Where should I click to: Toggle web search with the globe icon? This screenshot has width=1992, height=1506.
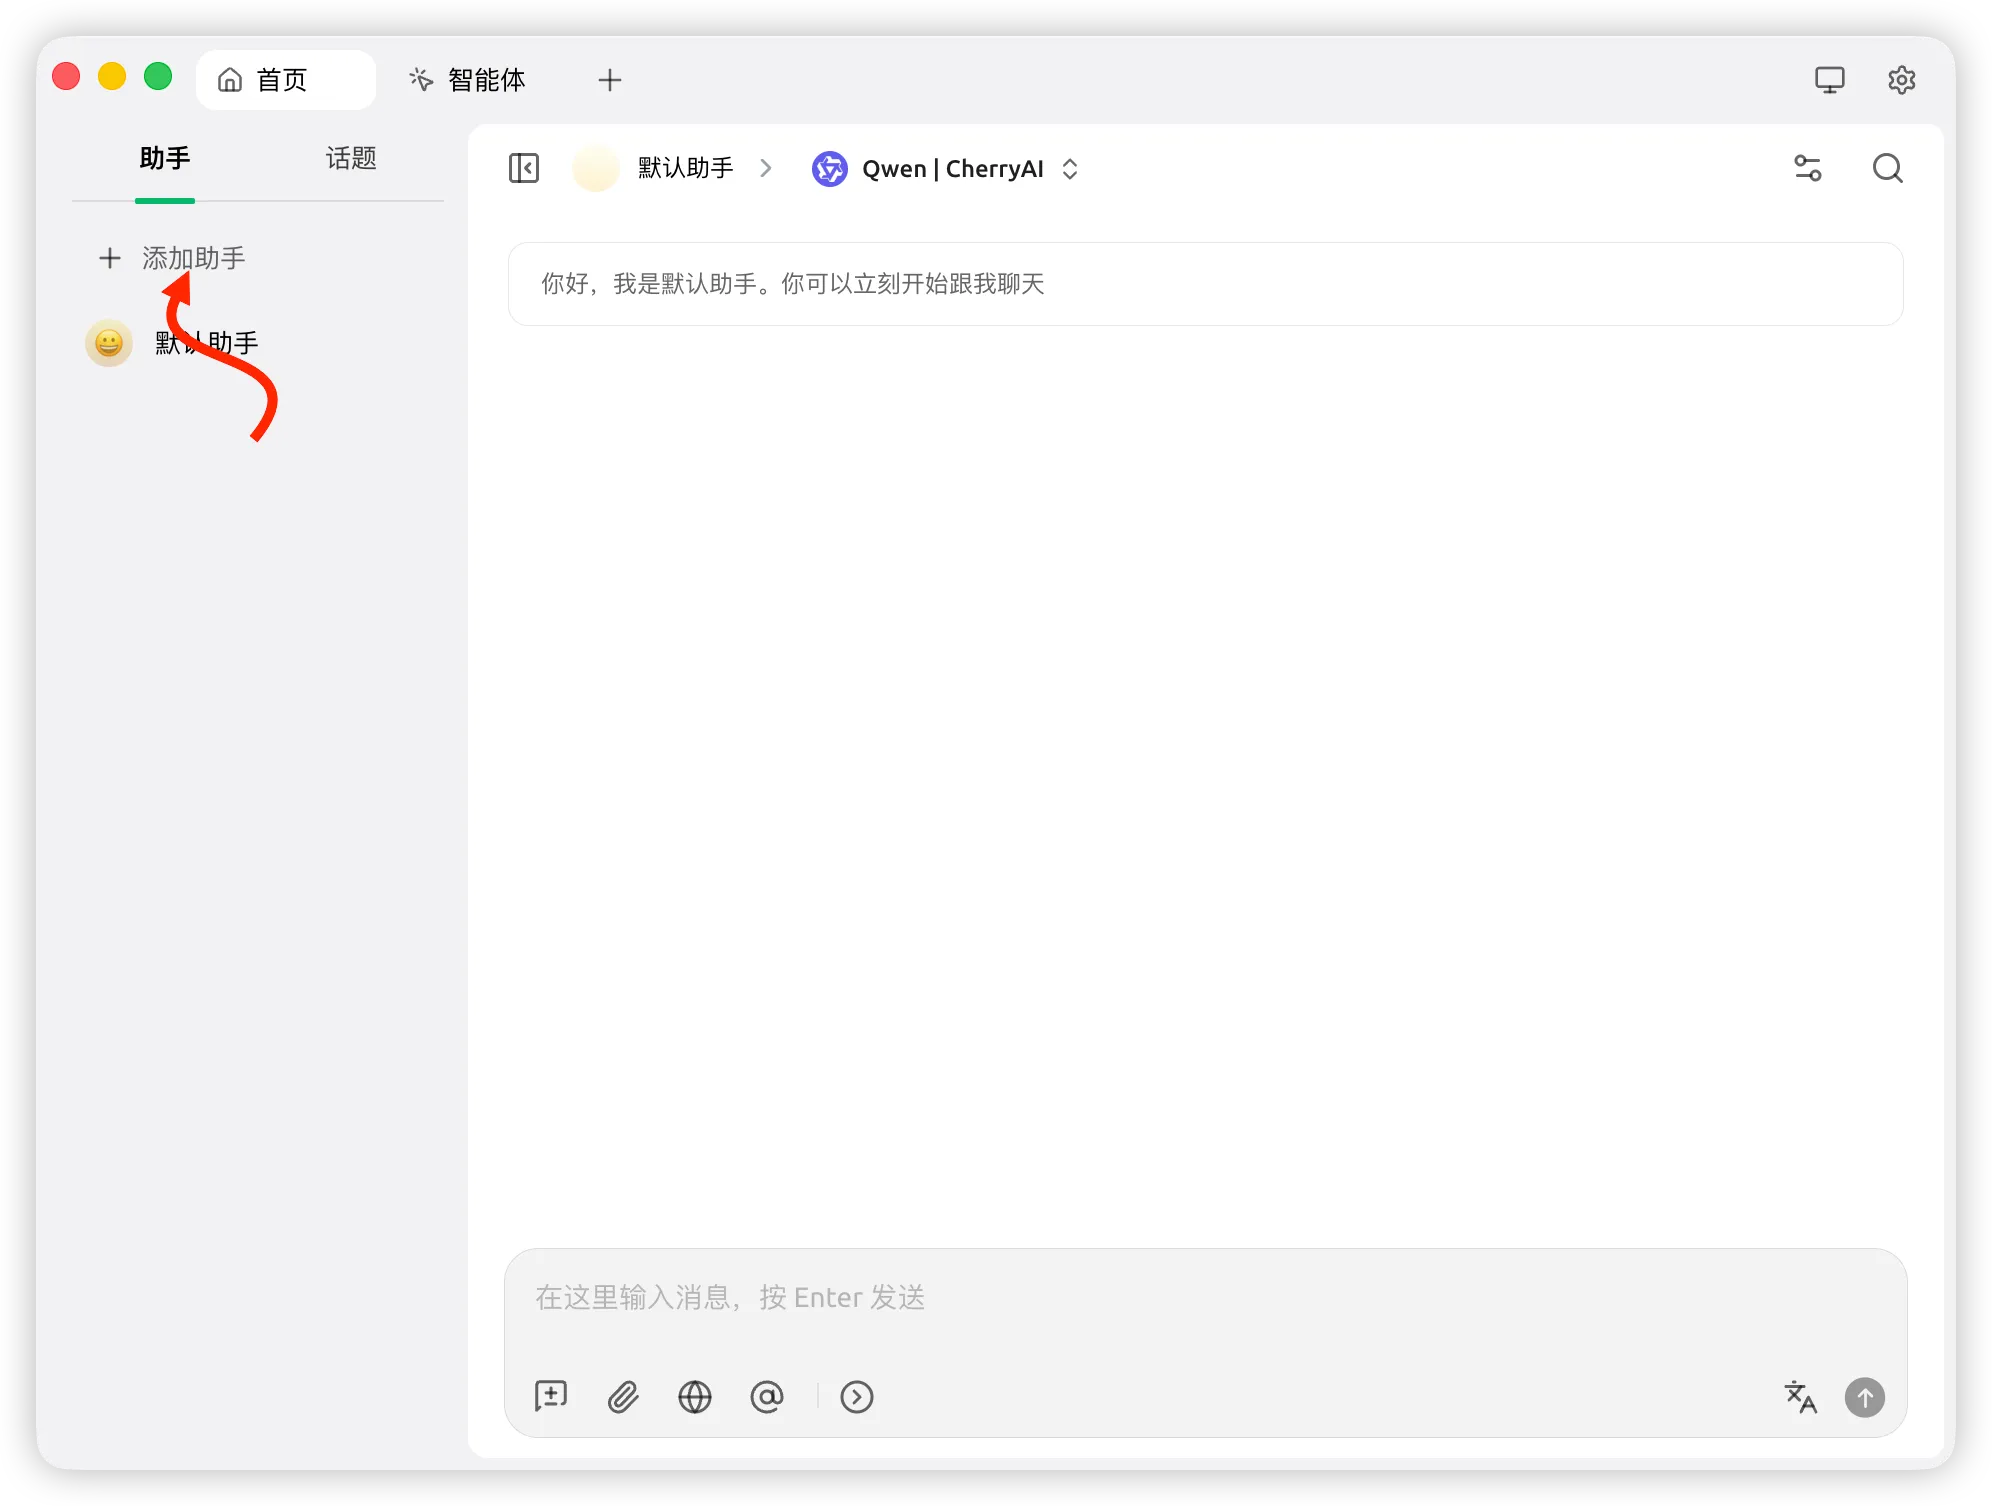(x=695, y=1397)
